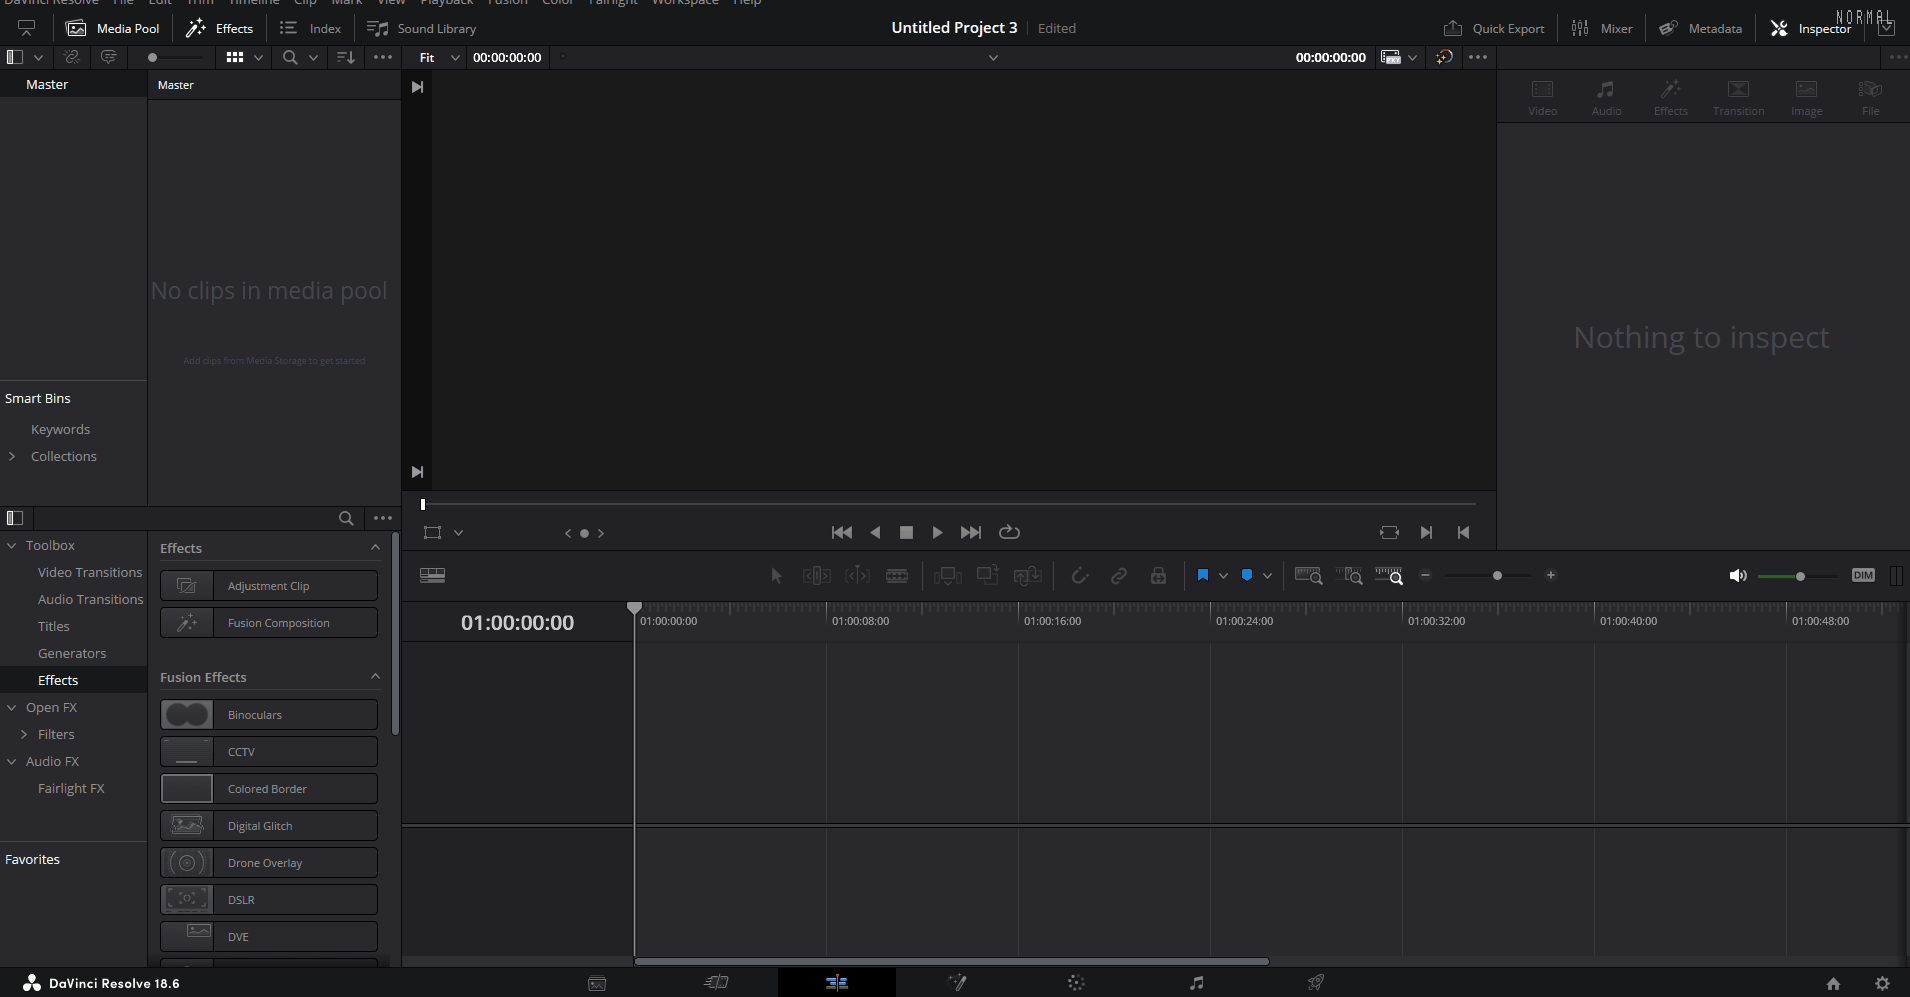
Task: Click Overwrite Clip icon
Action: pyautogui.click(x=988, y=575)
